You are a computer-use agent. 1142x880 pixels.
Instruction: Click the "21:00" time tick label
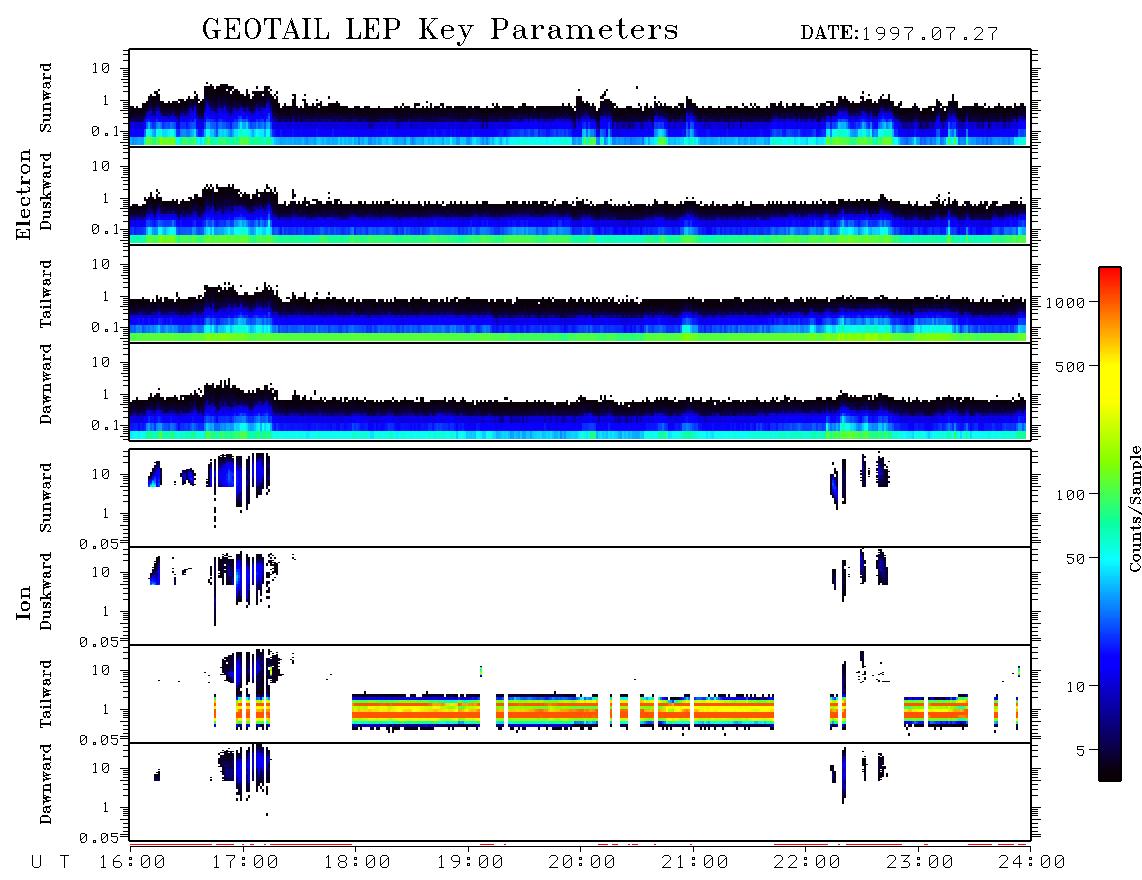tap(695, 863)
